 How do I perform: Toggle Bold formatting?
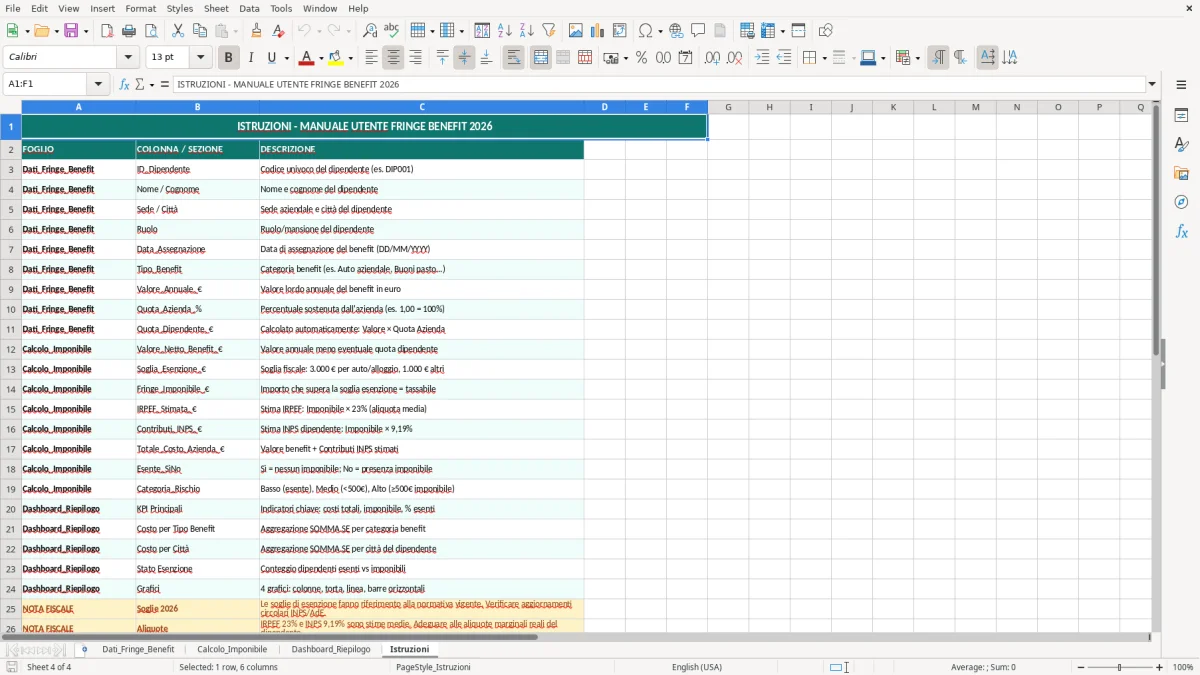click(228, 58)
